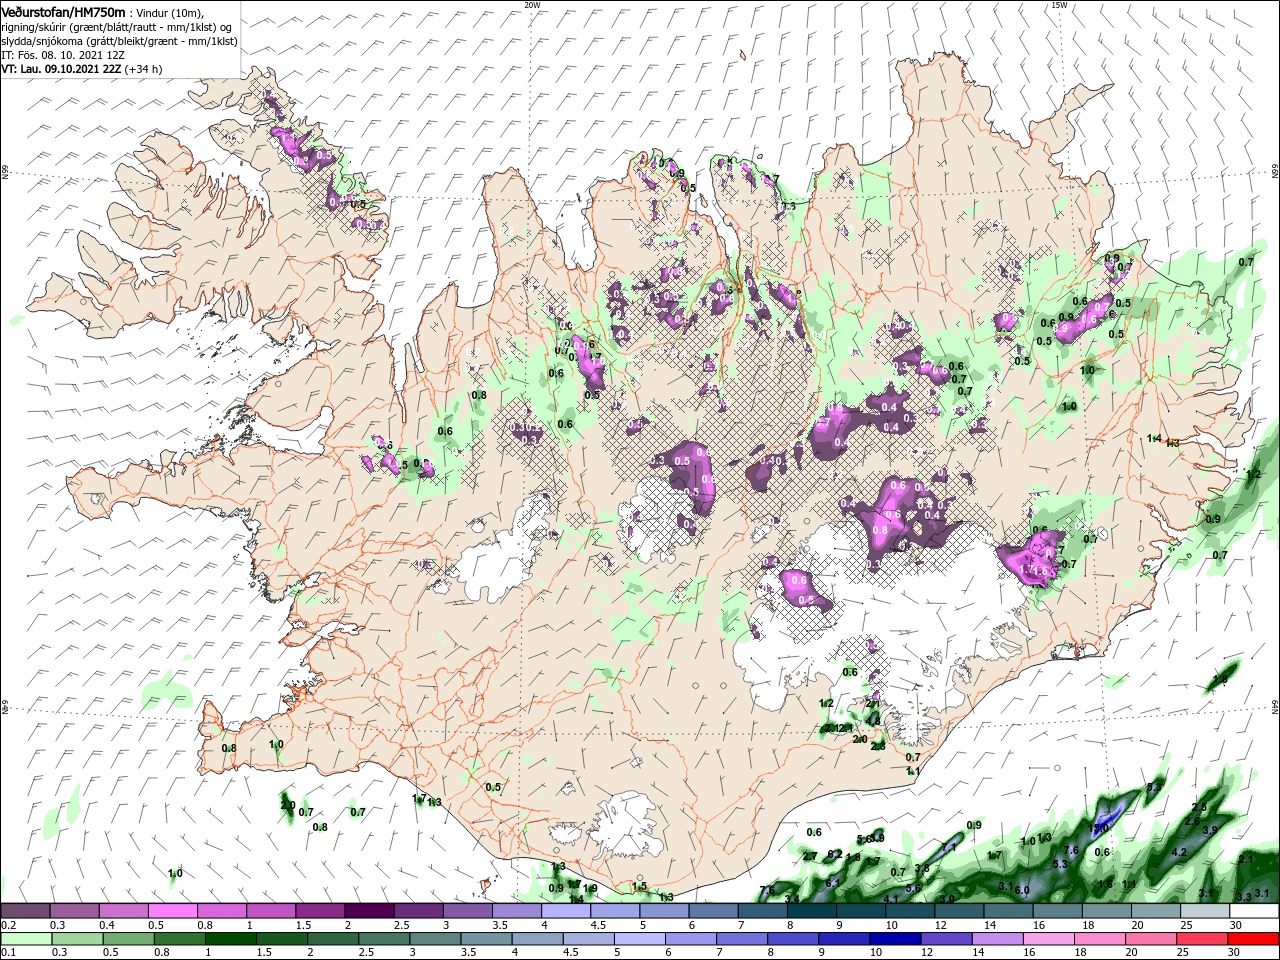Pick navy blue rain swatch 10–12
This screenshot has width=1280, height=960.
pos(895,939)
